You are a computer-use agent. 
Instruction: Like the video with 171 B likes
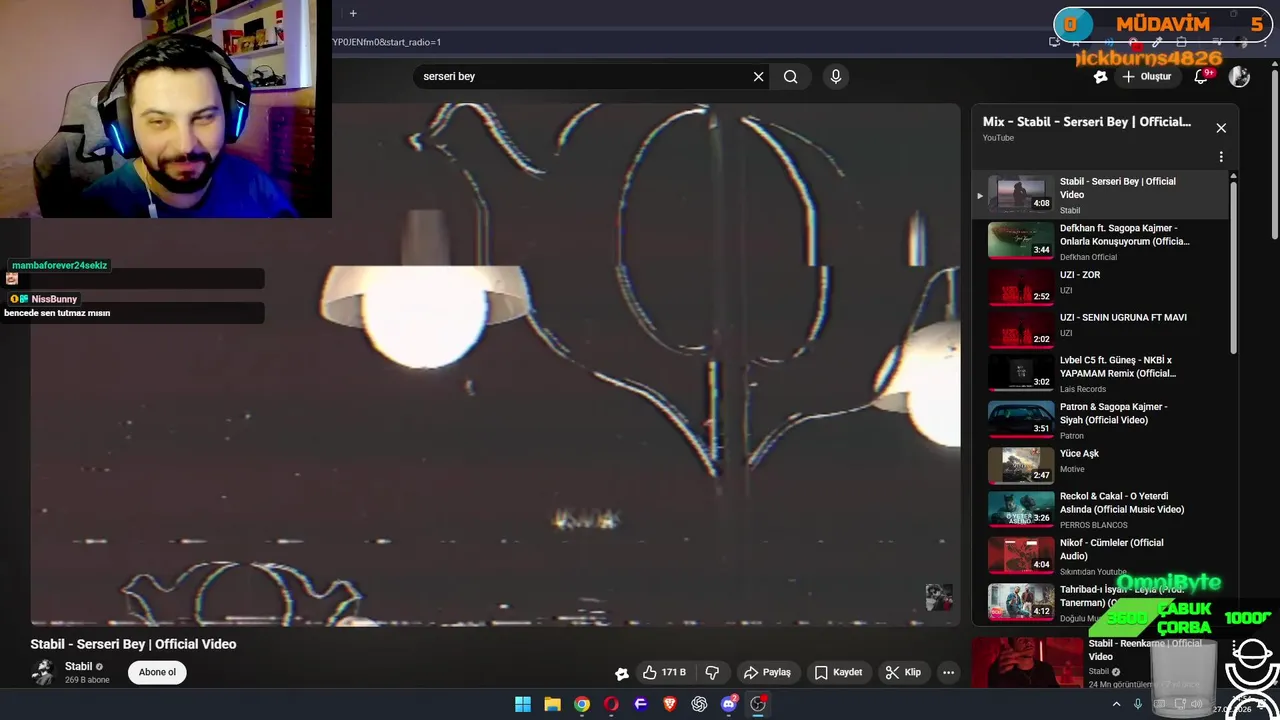[664, 672]
